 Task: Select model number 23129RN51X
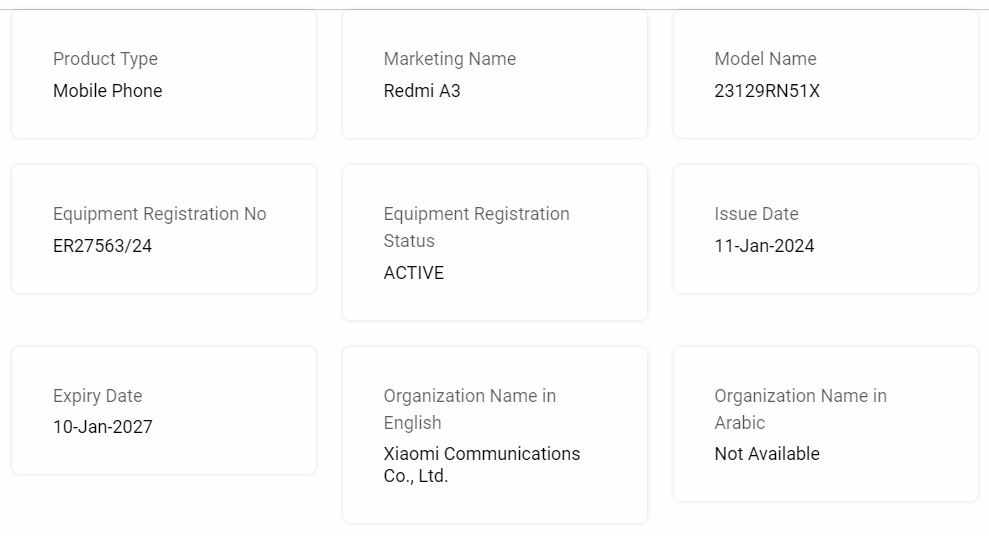pyautogui.click(x=767, y=91)
